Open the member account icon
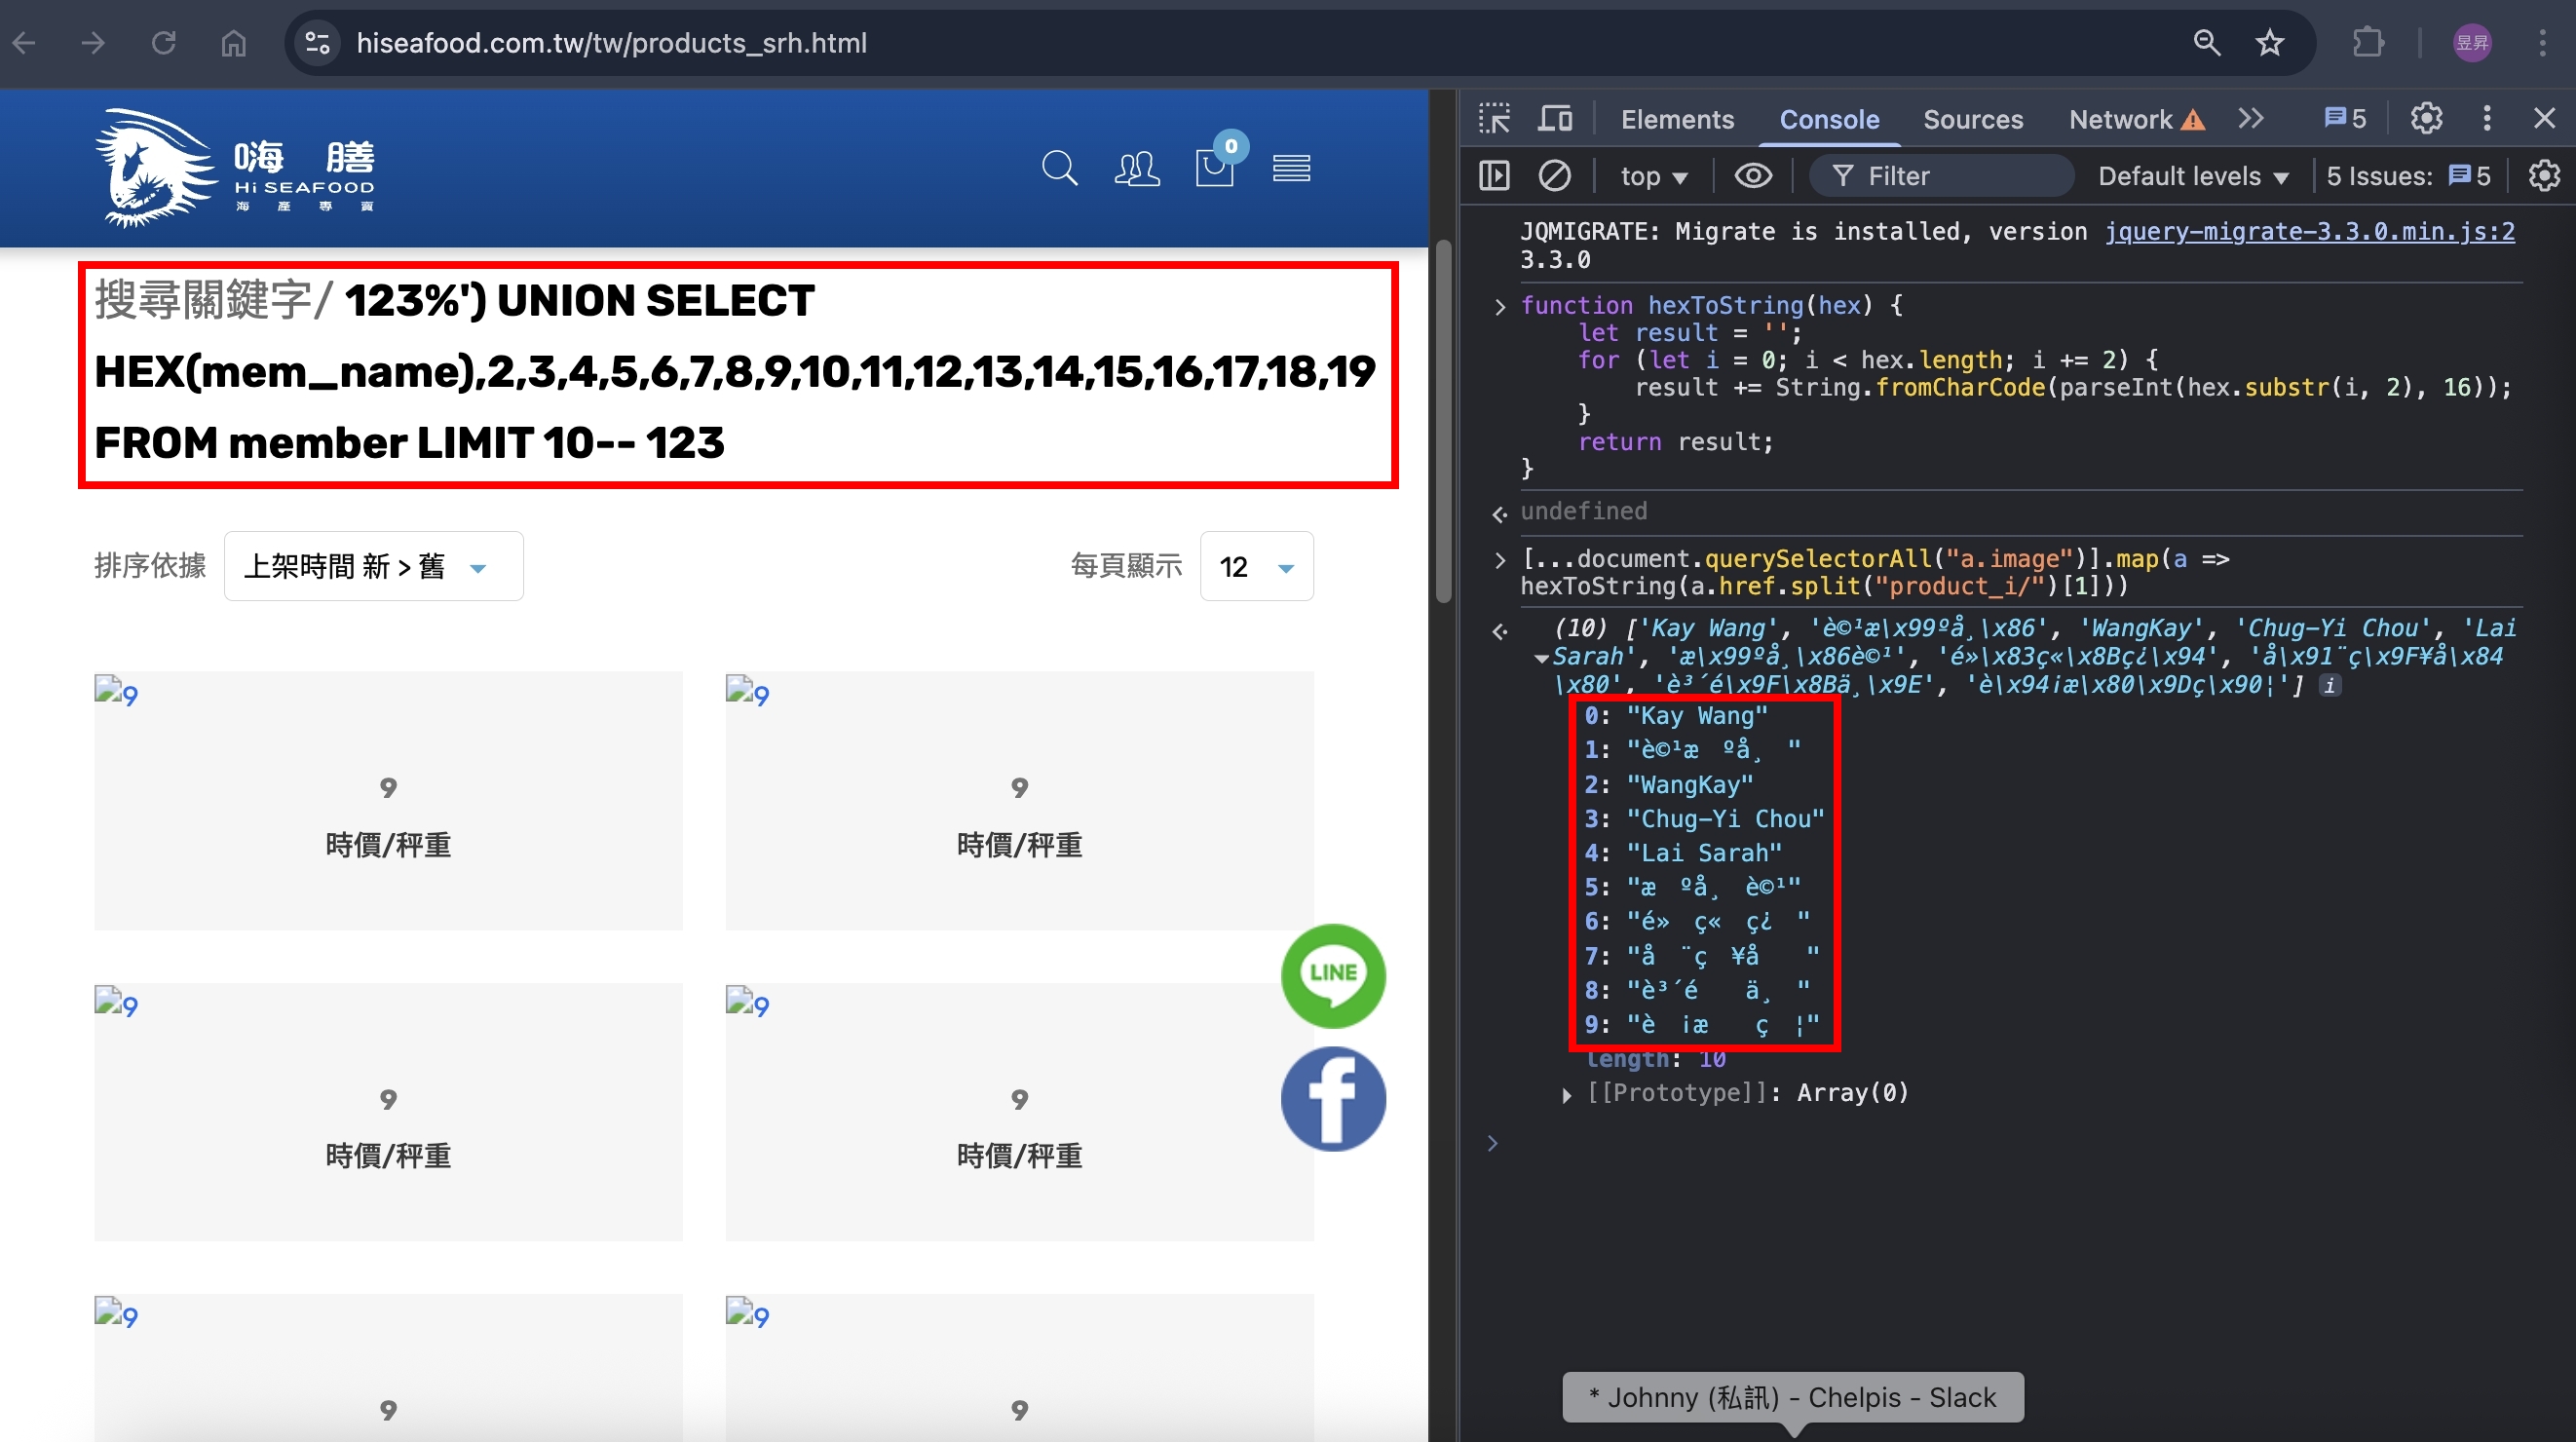This screenshot has height=1442, width=2576. pos(1137,168)
